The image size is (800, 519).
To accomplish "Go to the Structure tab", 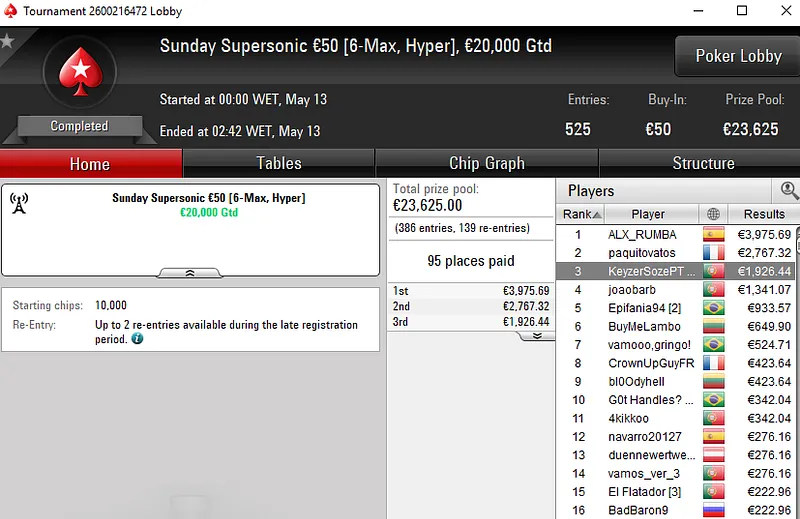I will tap(703, 164).
